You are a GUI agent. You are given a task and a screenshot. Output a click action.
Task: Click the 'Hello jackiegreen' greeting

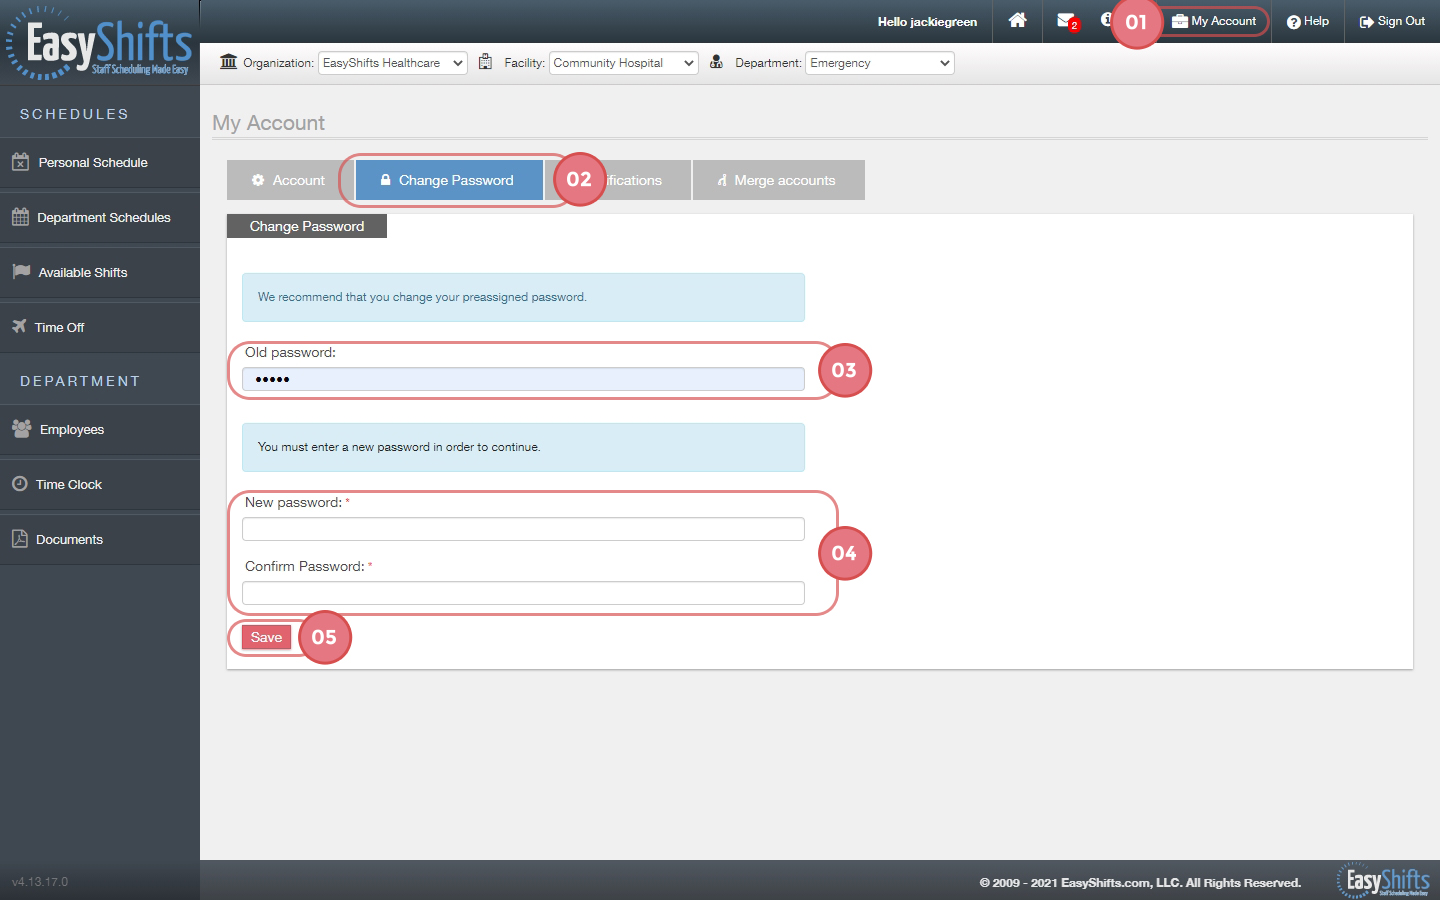tap(927, 22)
